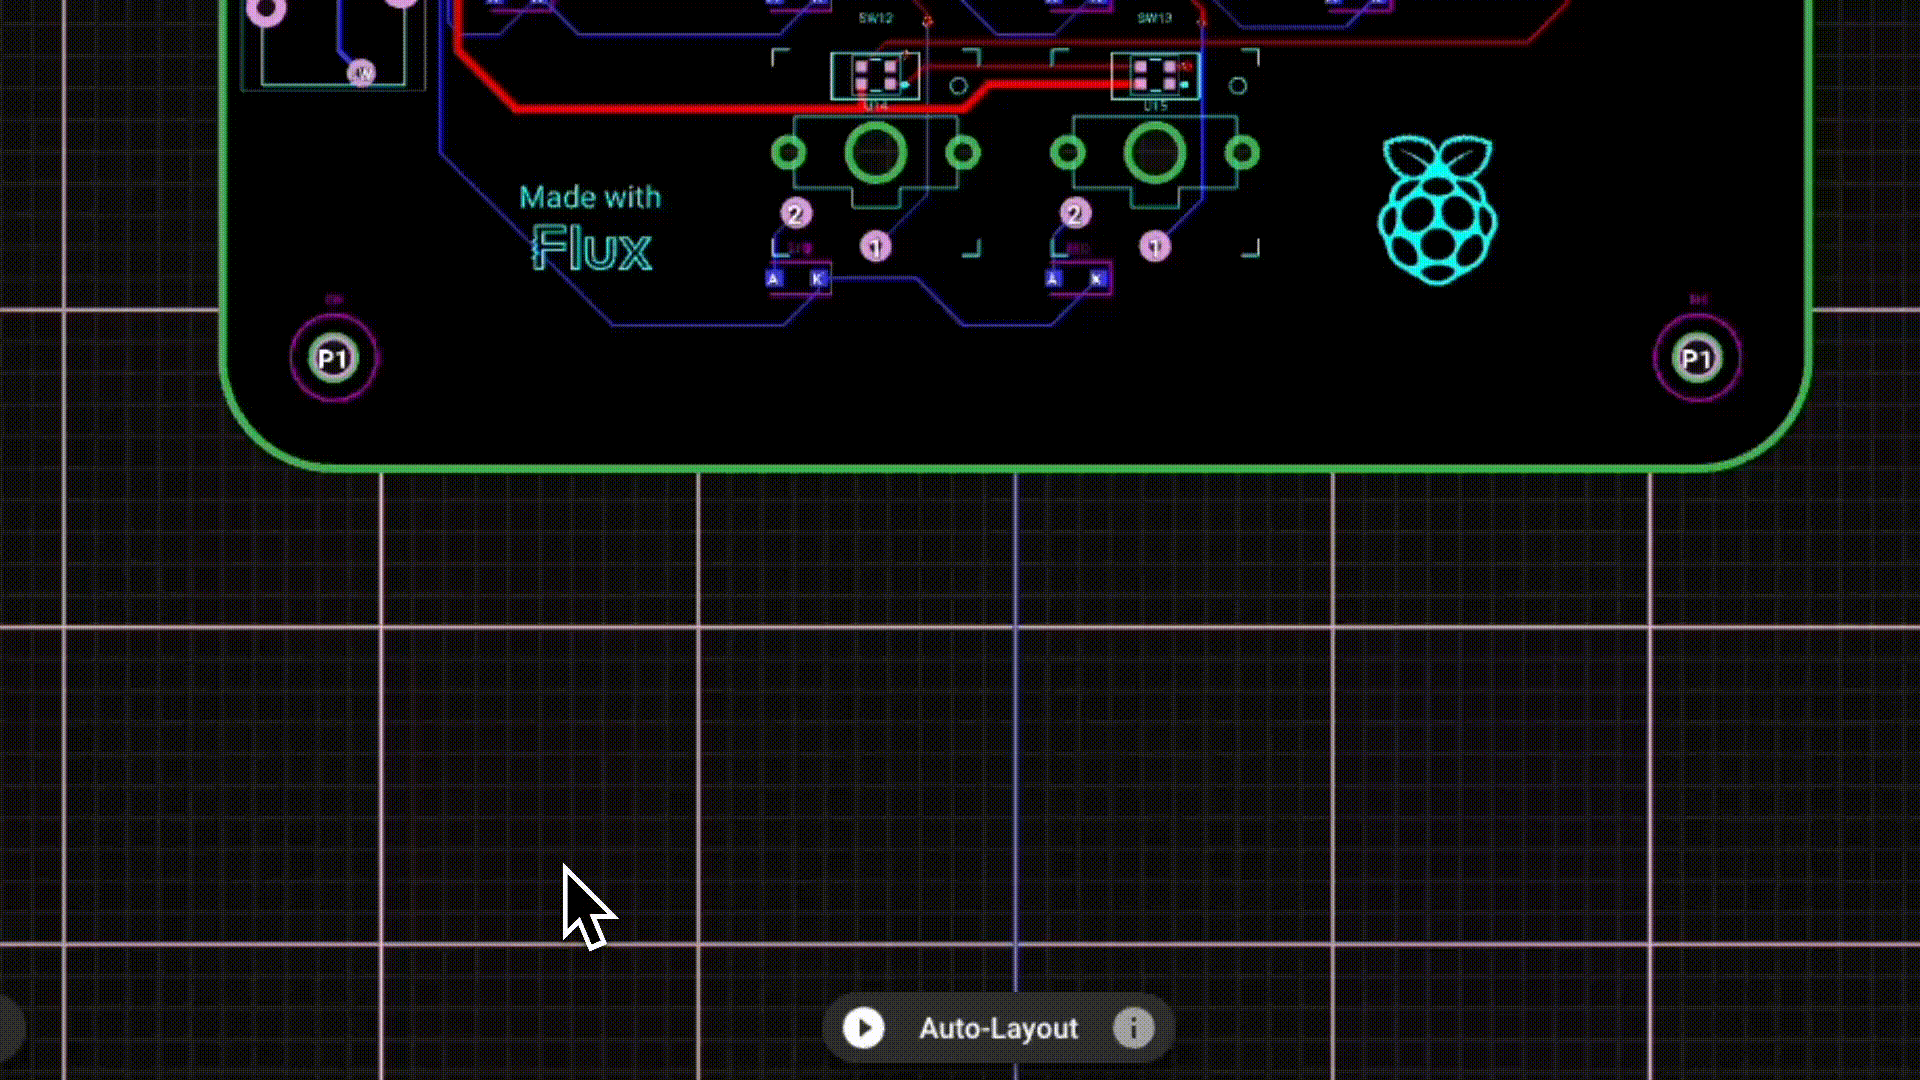Click the Flux logo silkscreen on the board
This screenshot has width=1920, height=1080.
click(592, 248)
